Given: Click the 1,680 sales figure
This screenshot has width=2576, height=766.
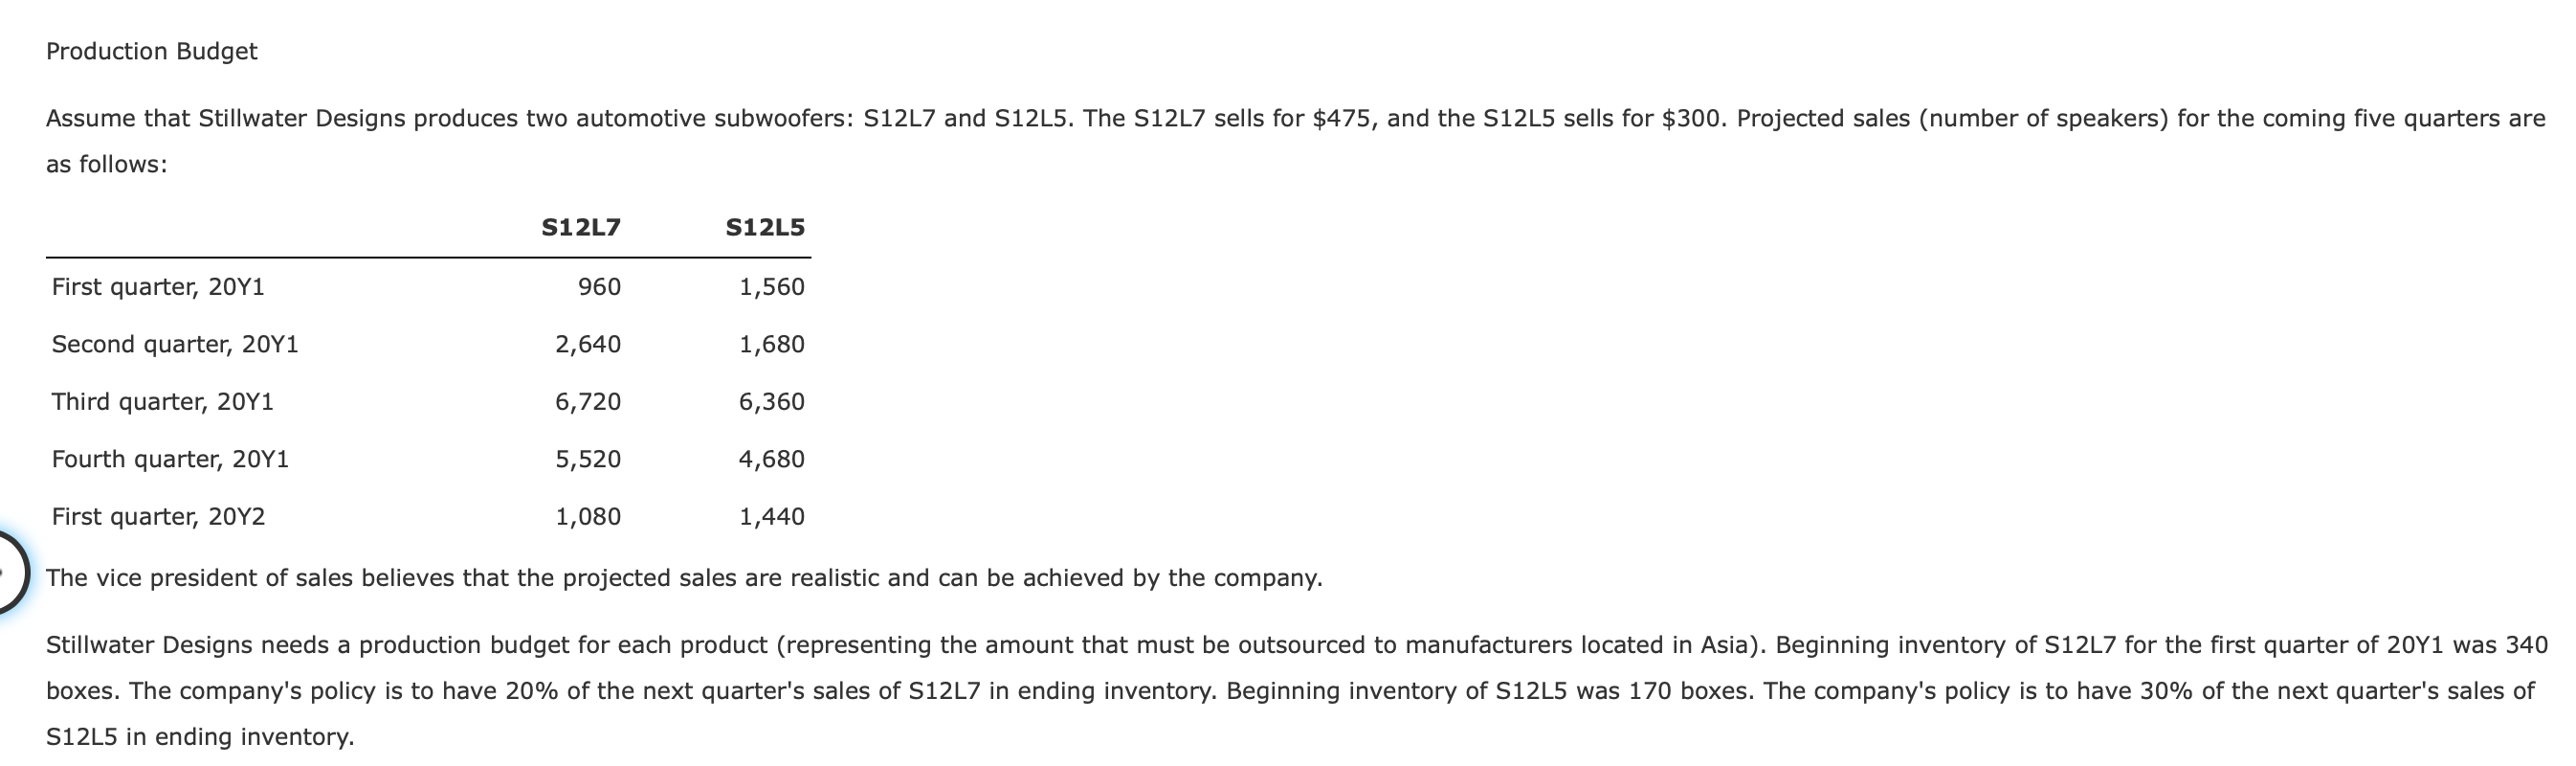Looking at the screenshot, I should tap(772, 345).
